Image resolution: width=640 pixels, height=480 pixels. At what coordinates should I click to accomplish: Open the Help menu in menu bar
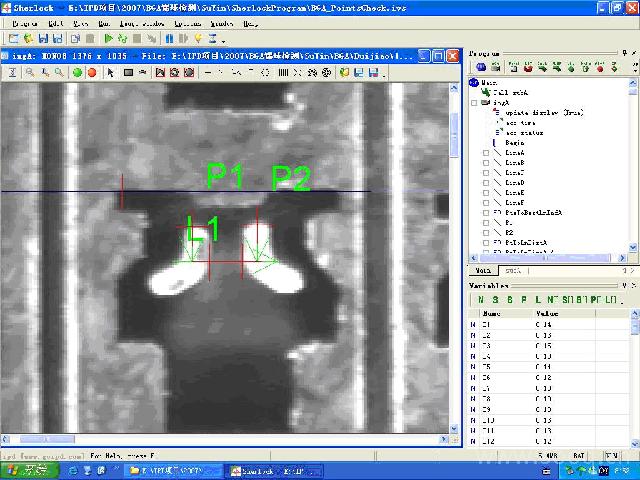pyautogui.click(x=249, y=22)
